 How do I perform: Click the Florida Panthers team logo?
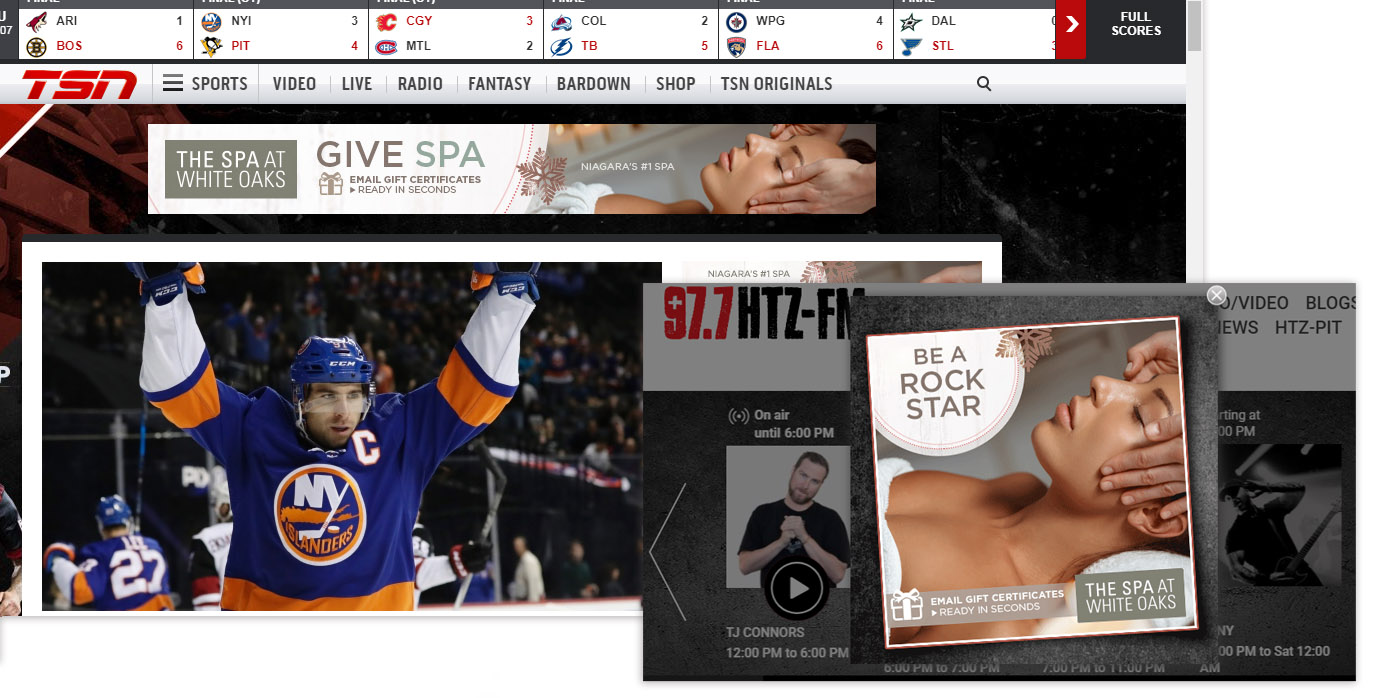[736, 46]
